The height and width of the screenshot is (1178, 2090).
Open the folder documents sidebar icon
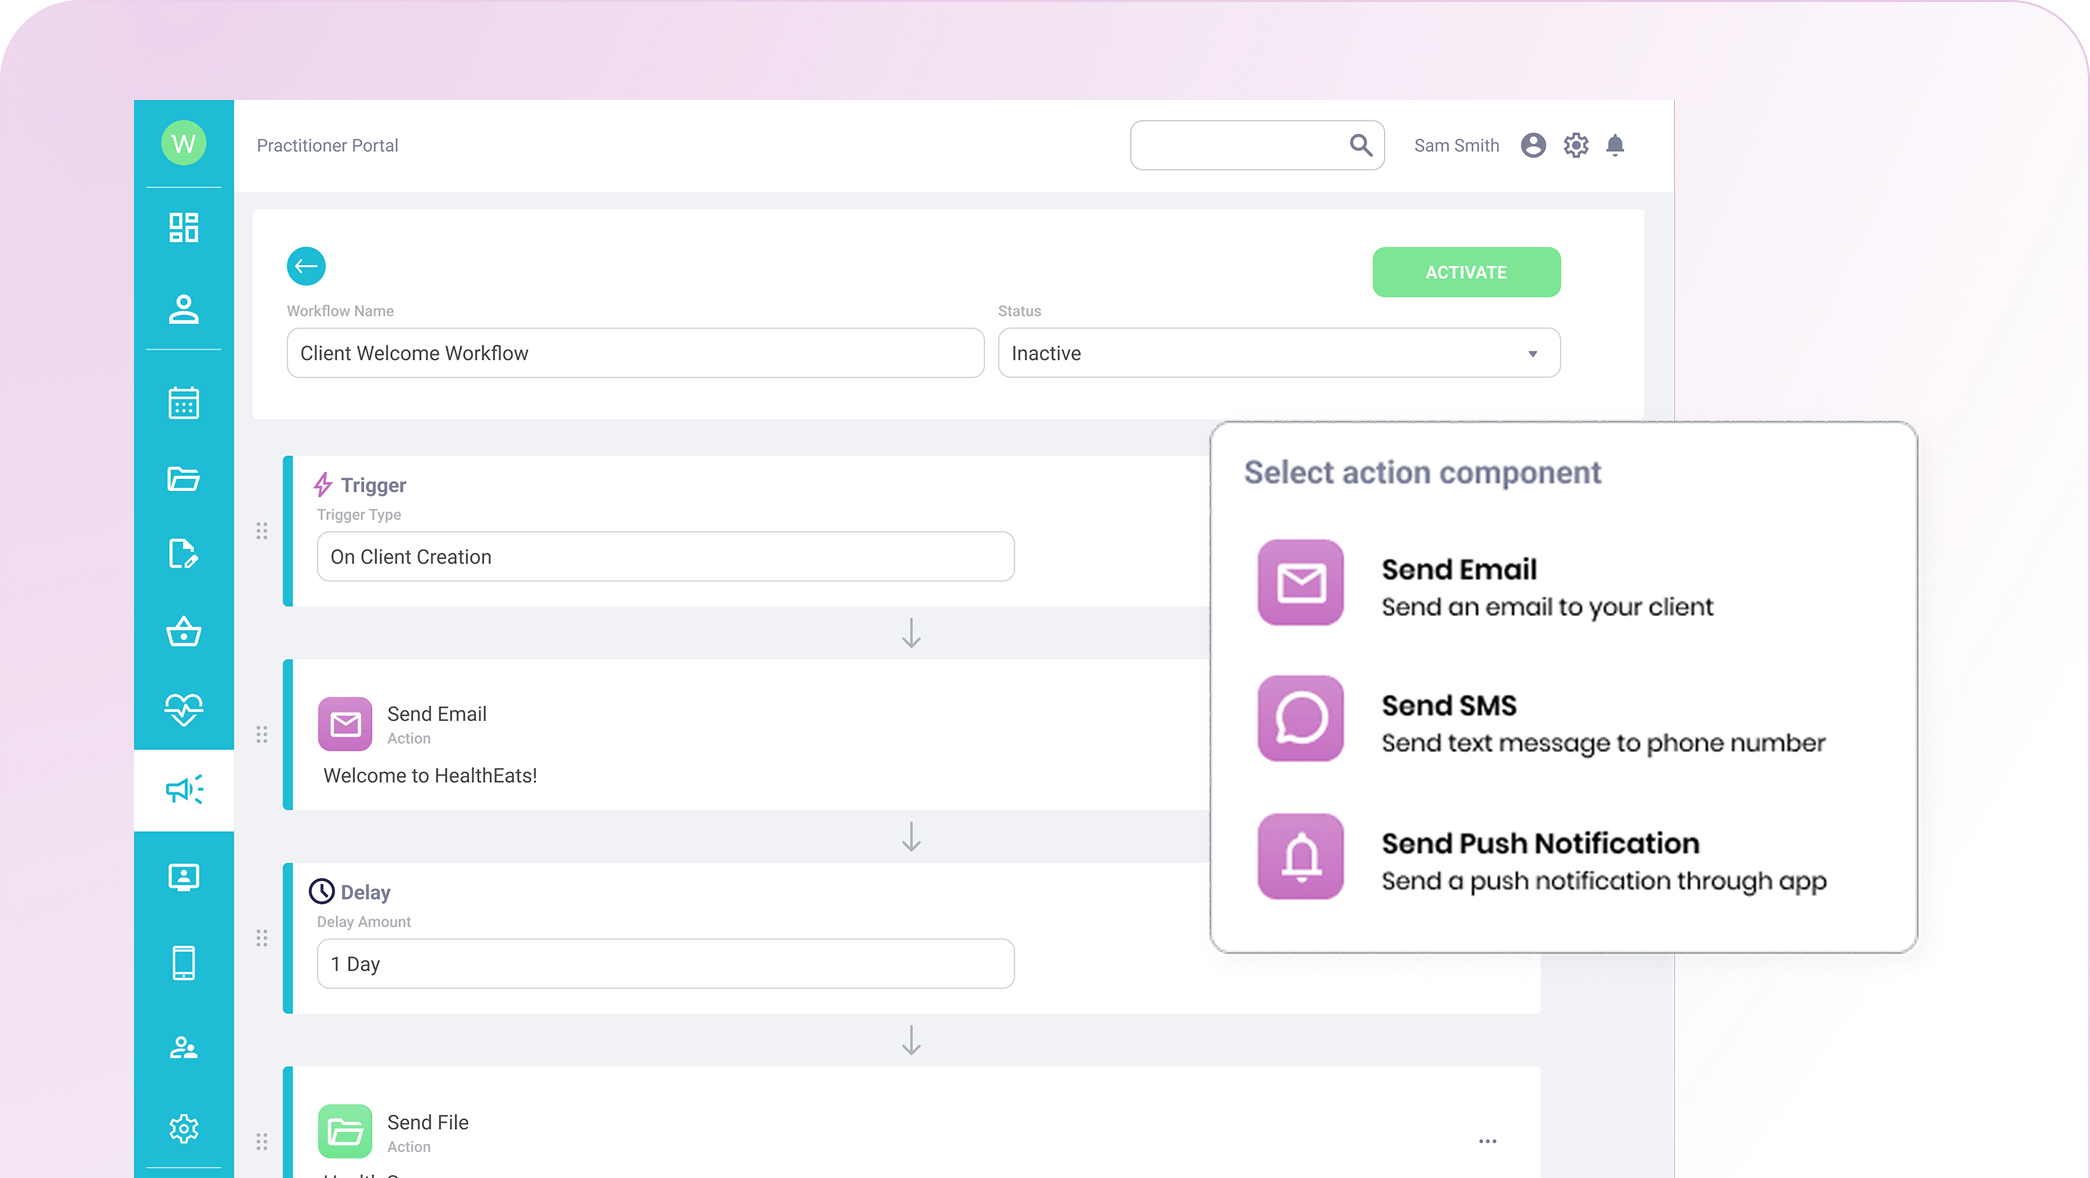[184, 479]
